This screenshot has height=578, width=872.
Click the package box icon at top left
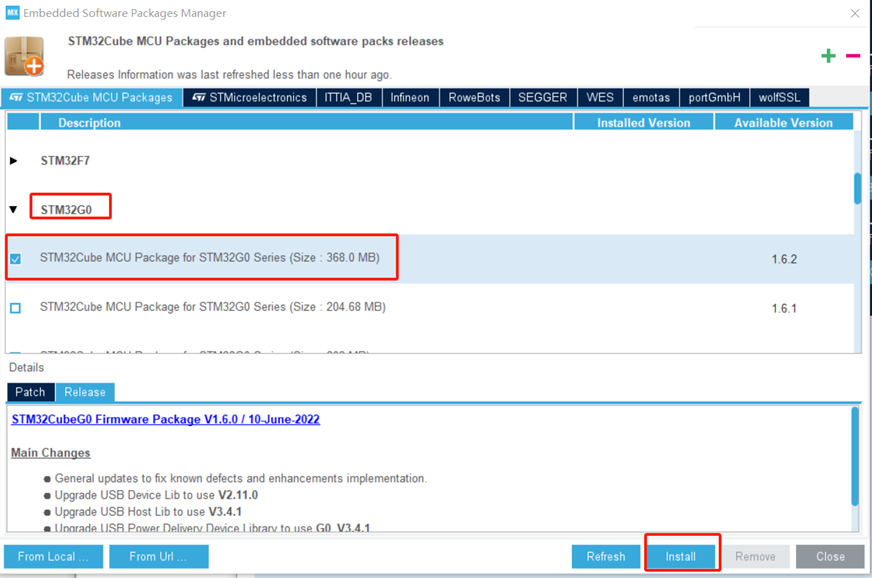point(24,57)
